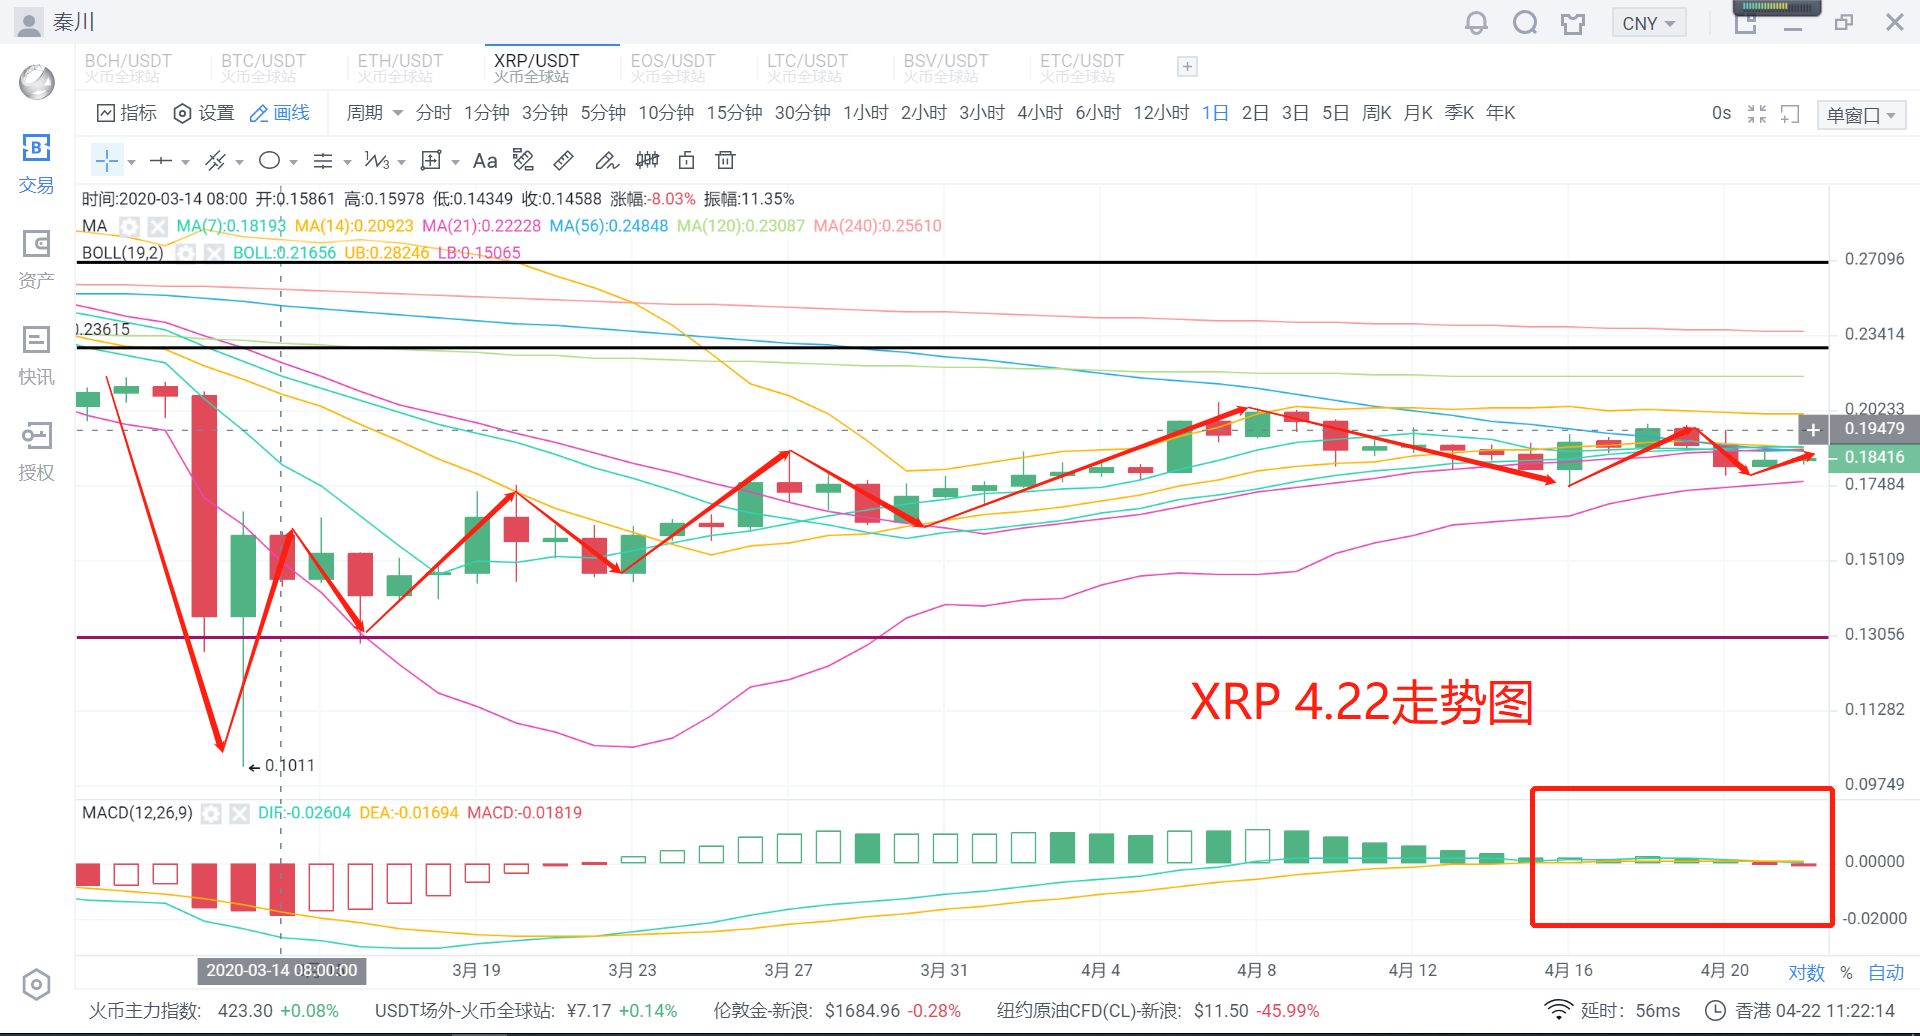Open the 设置 chart settings button

204,113
